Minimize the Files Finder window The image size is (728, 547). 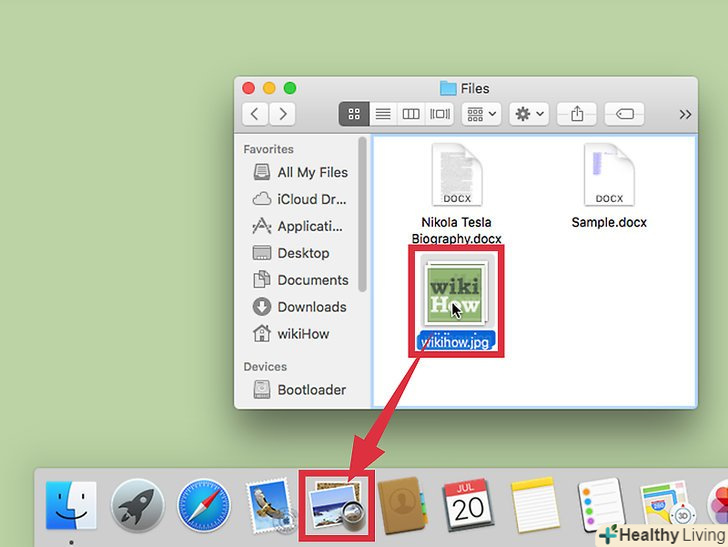tap(269, 88)
